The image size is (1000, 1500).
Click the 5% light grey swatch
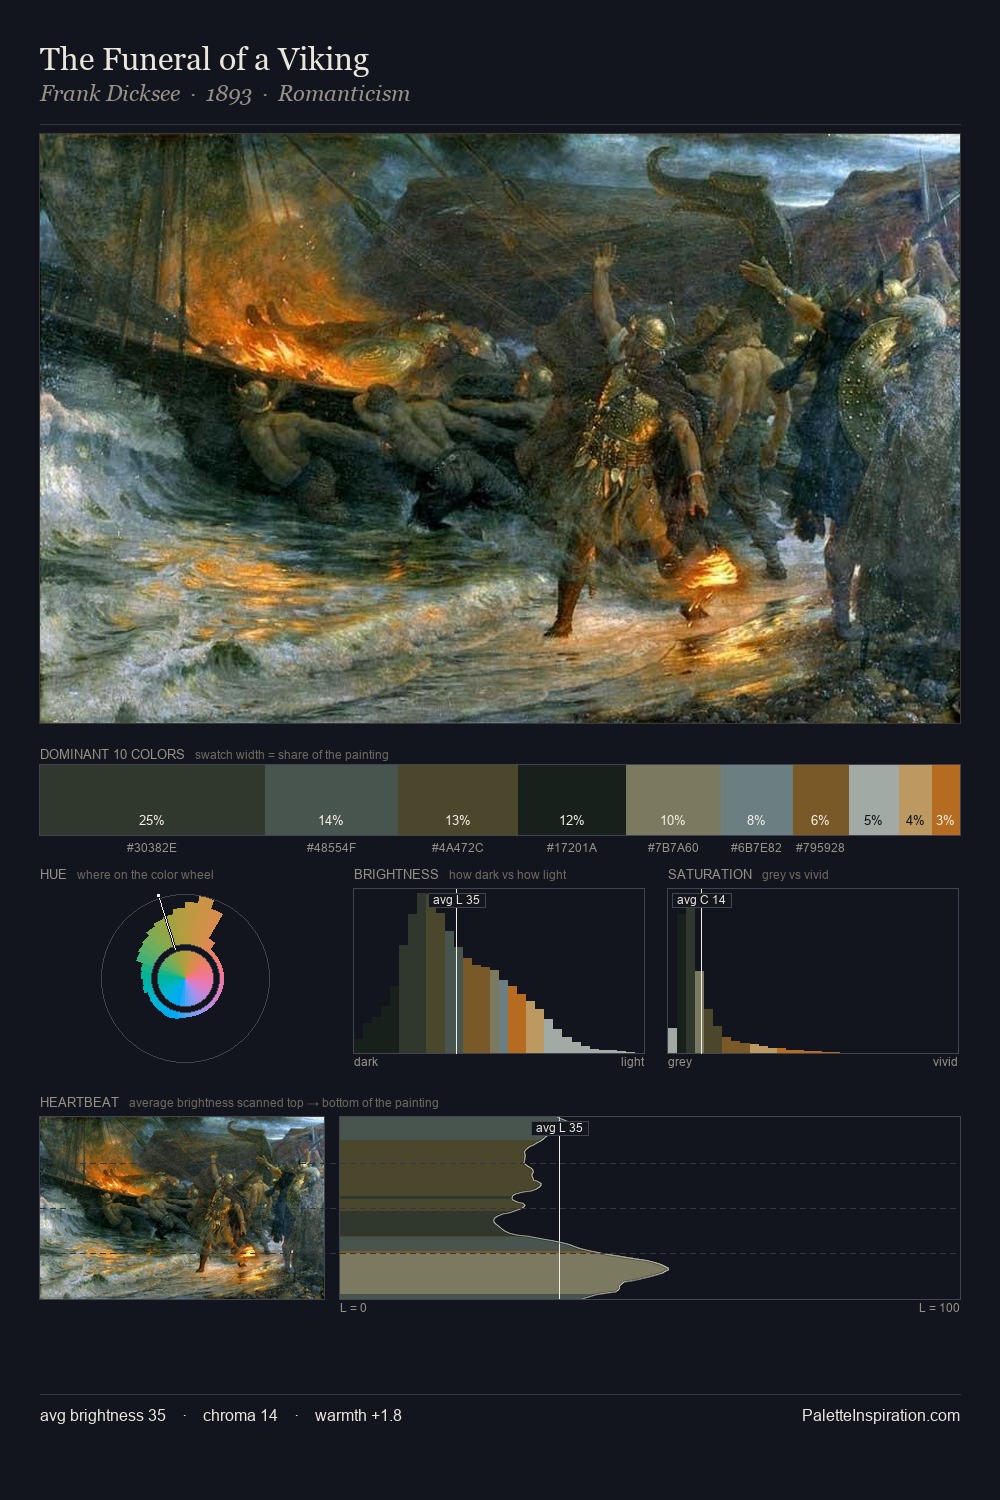click(874, 800)
